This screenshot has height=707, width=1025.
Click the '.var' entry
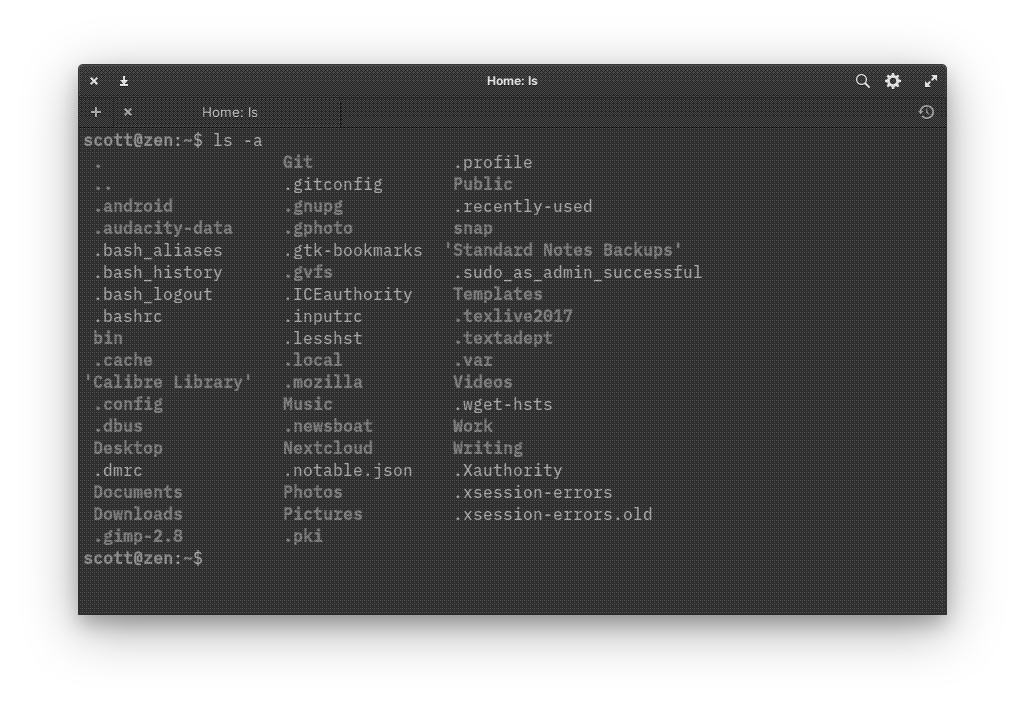[x=473, y=360]
